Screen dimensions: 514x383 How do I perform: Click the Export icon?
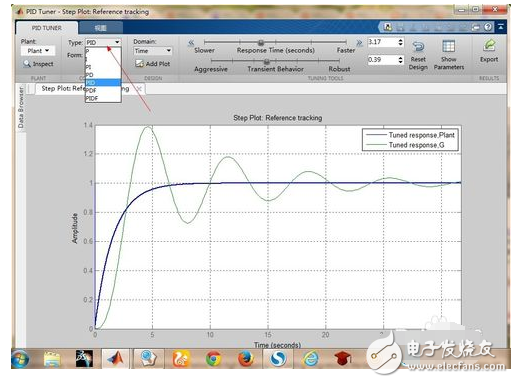click(x=489, y=46)
